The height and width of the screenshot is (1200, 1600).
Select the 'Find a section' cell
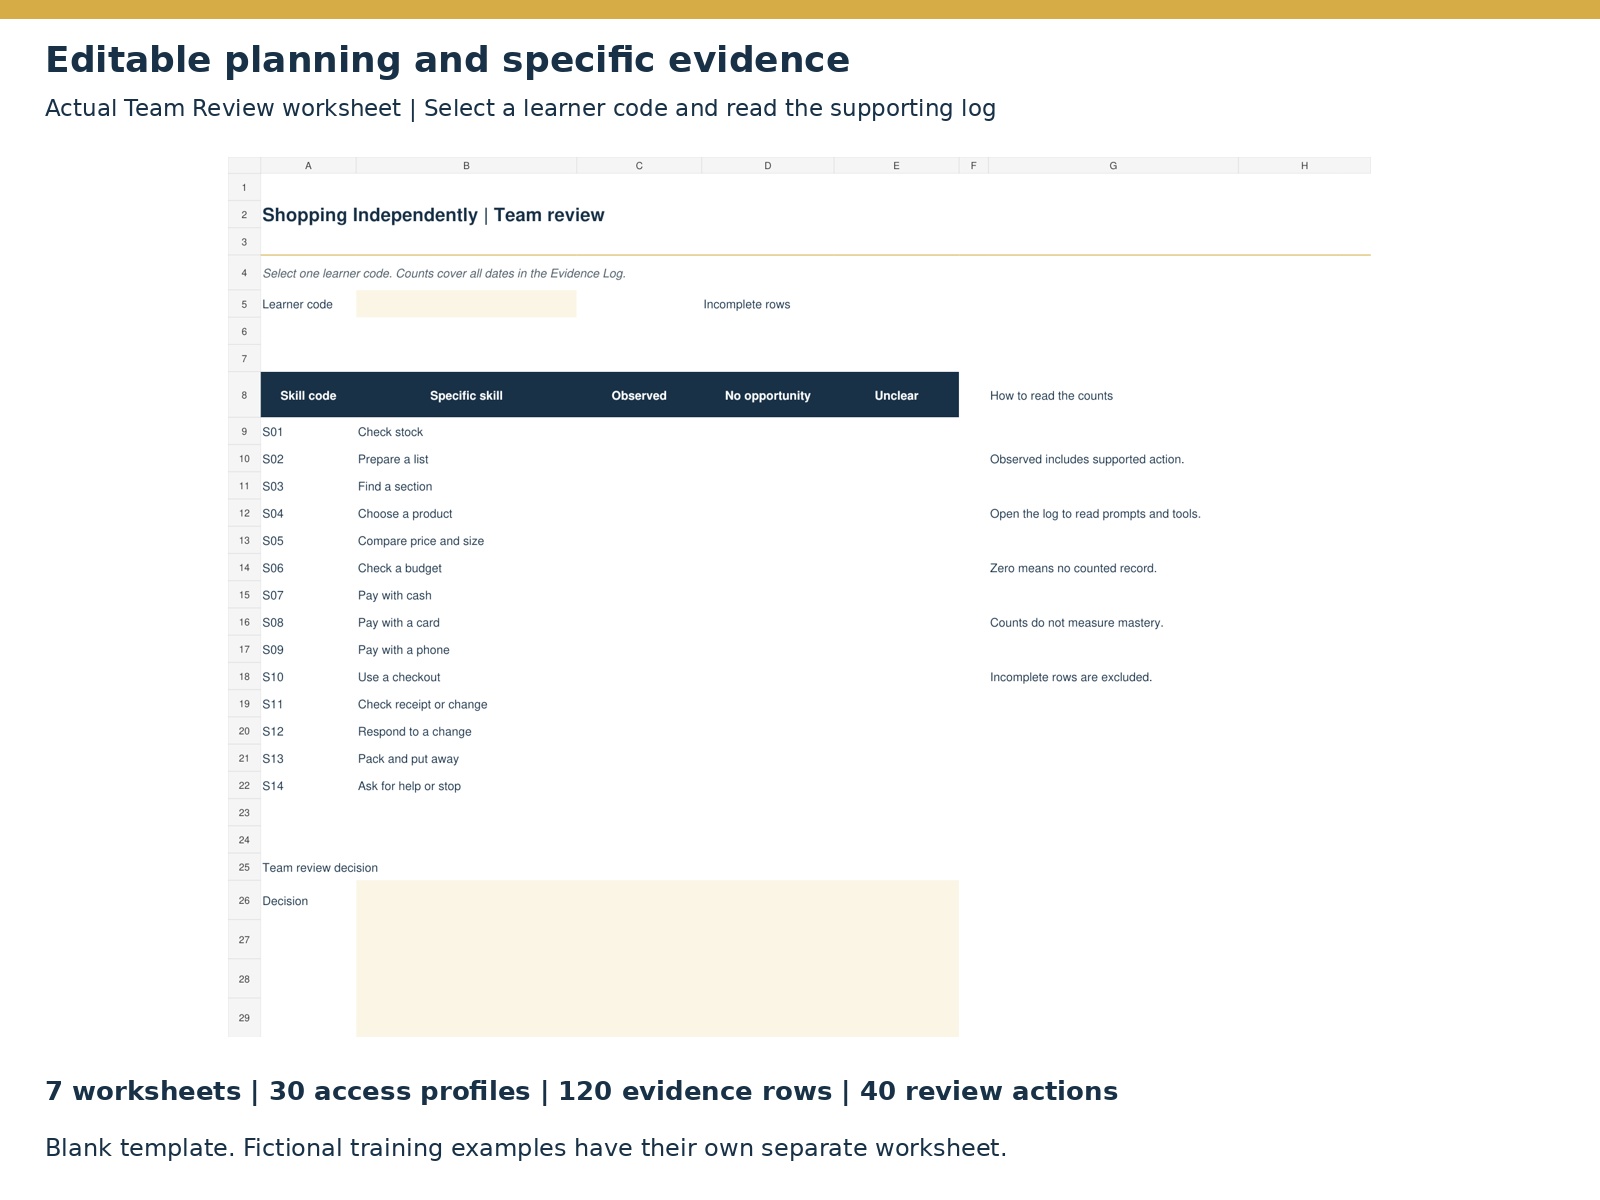pyautogui.click(x=466, y=487)
